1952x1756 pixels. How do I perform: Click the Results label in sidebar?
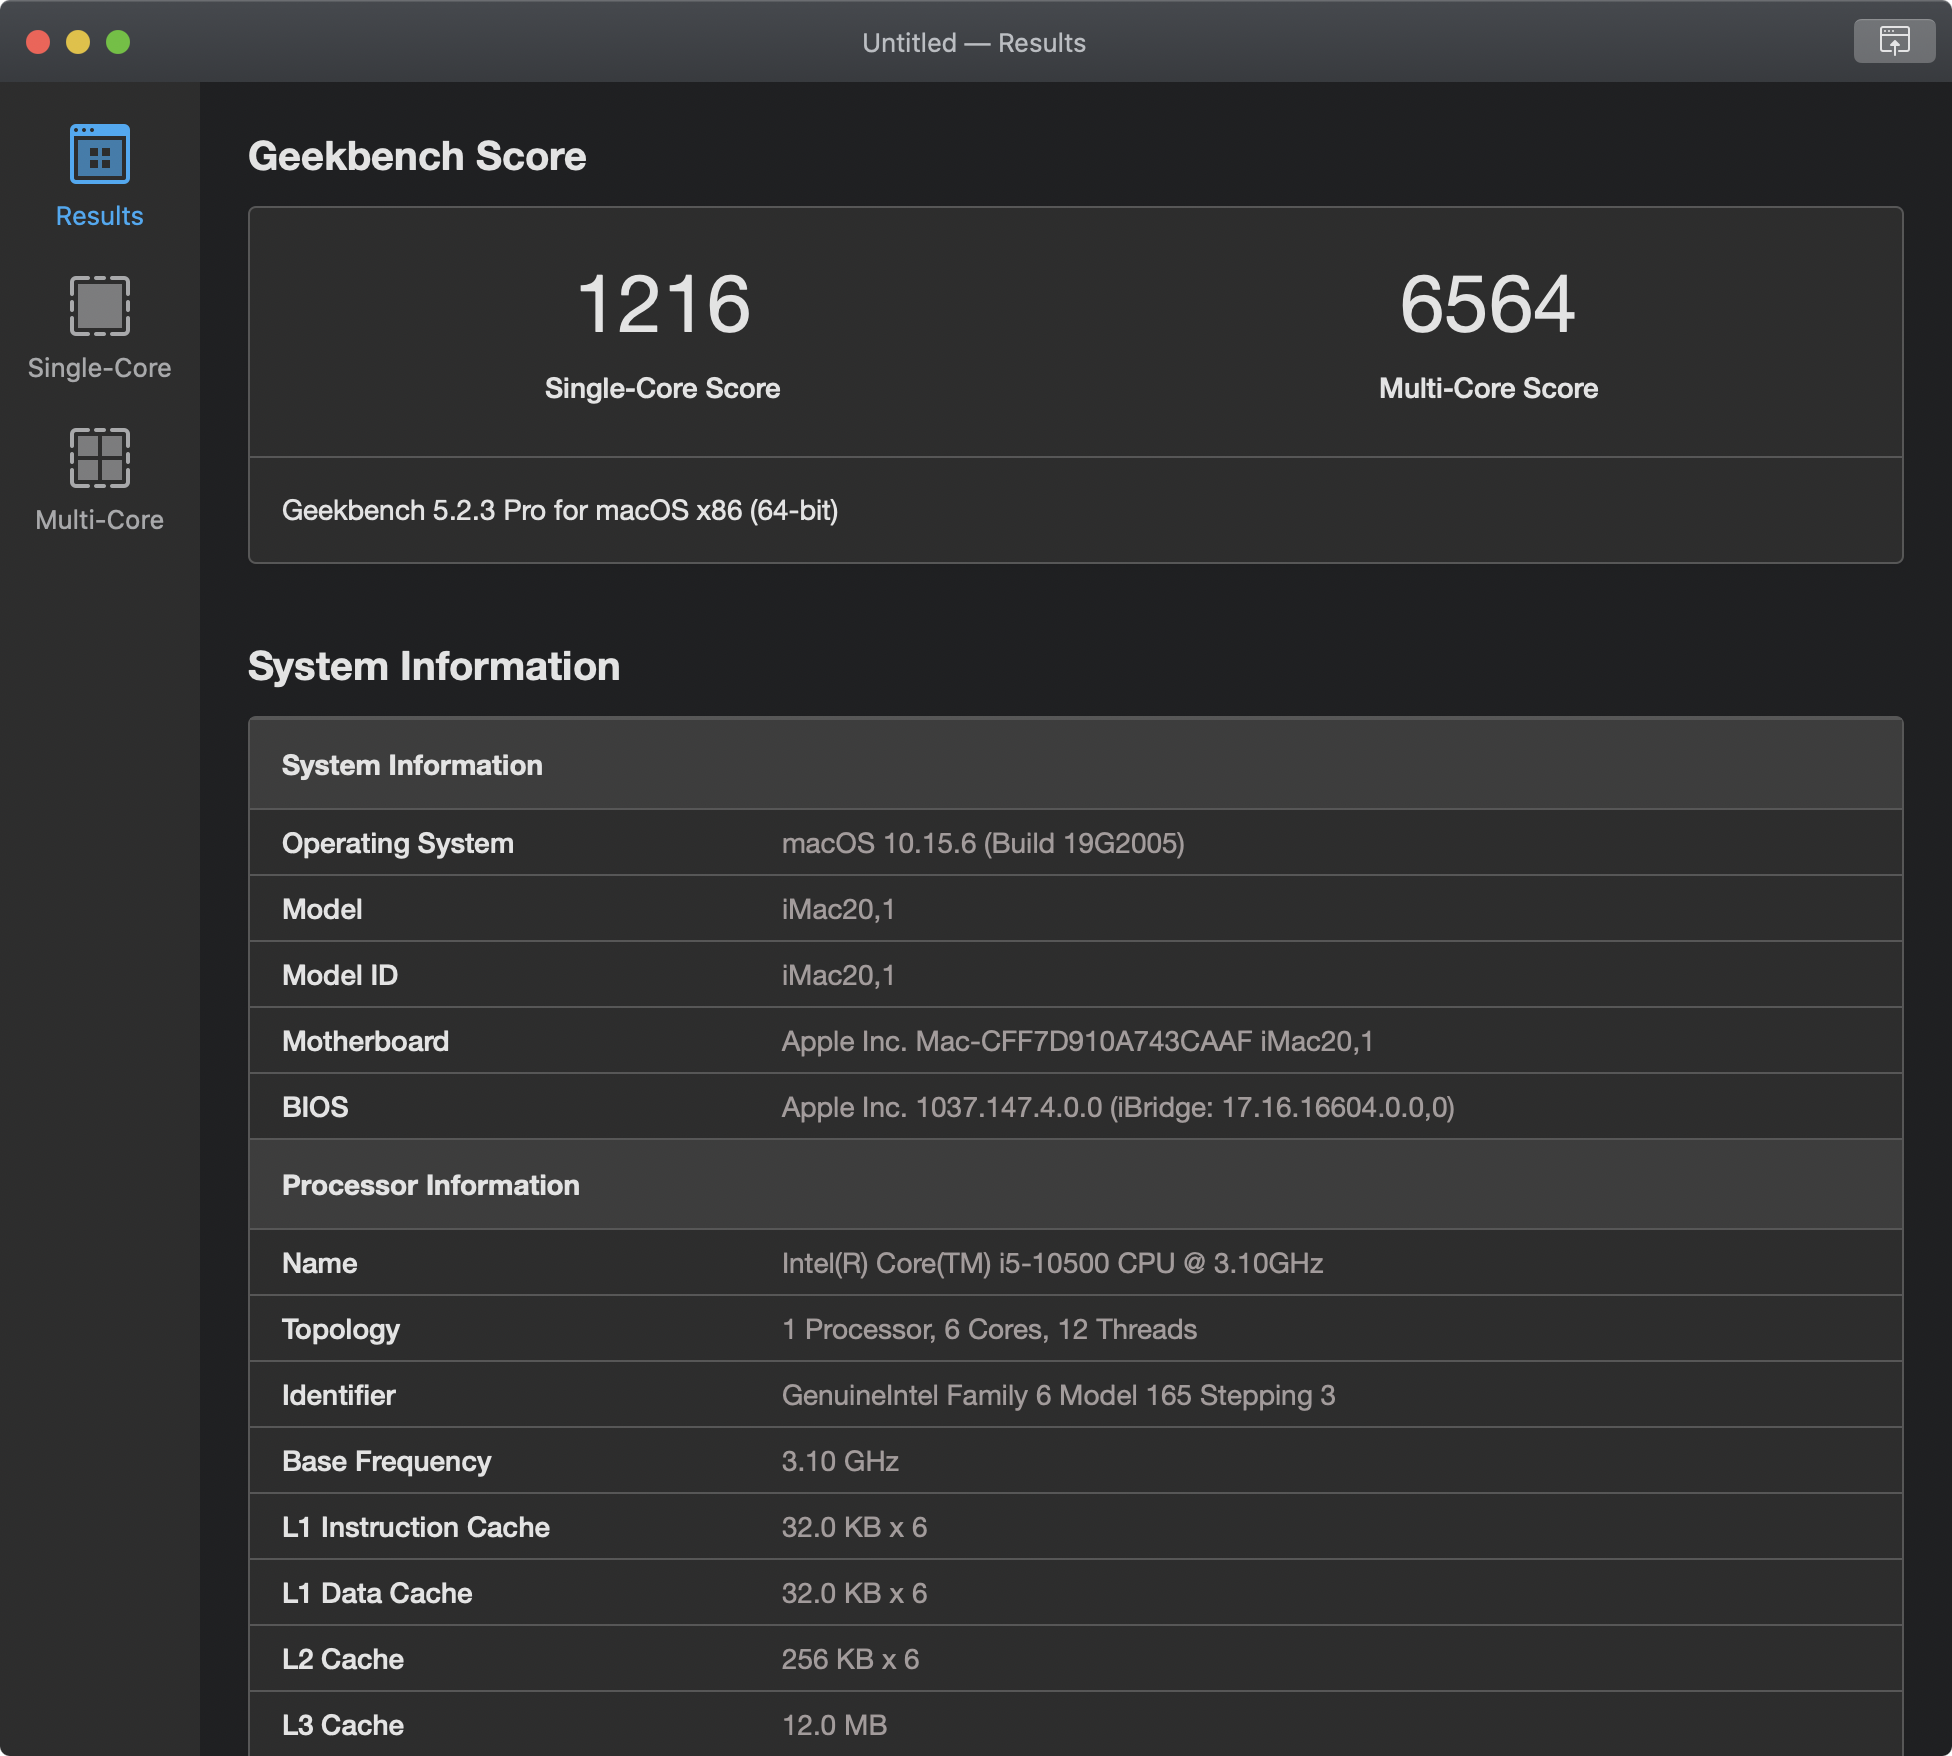(99, 216)
